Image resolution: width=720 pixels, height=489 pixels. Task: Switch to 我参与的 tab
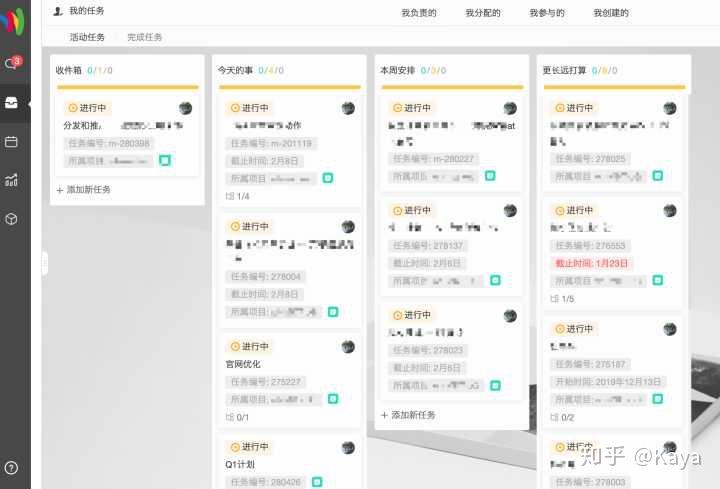click(547, 13)
